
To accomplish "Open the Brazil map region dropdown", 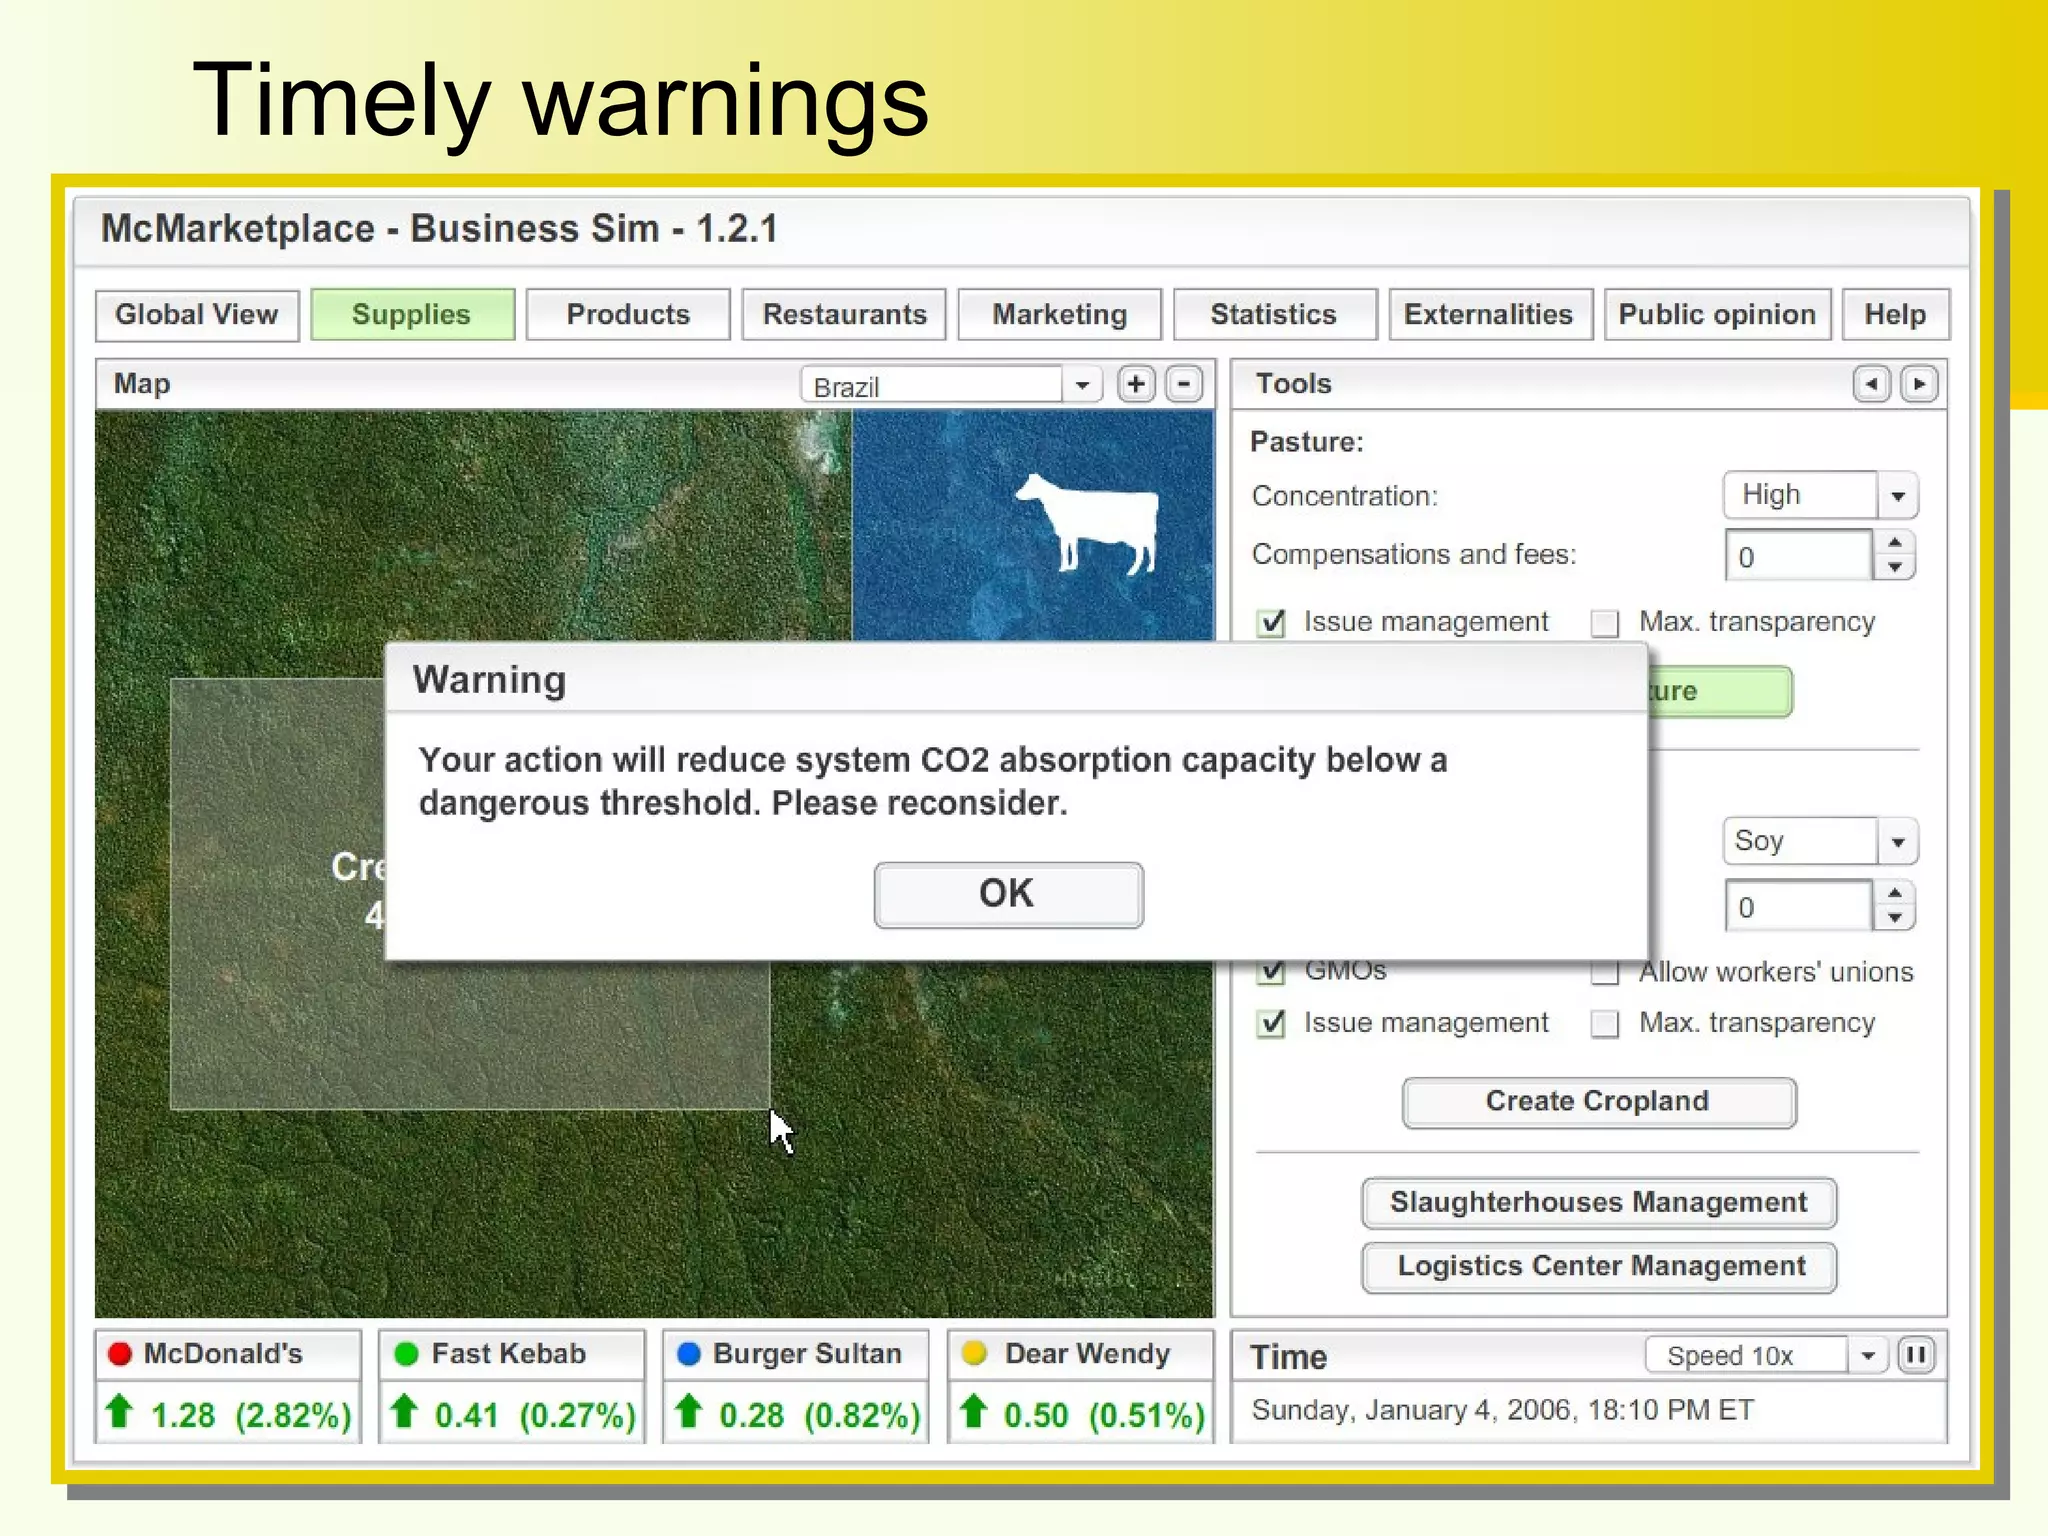I will pyautogui.click(x=1082, y=385).
